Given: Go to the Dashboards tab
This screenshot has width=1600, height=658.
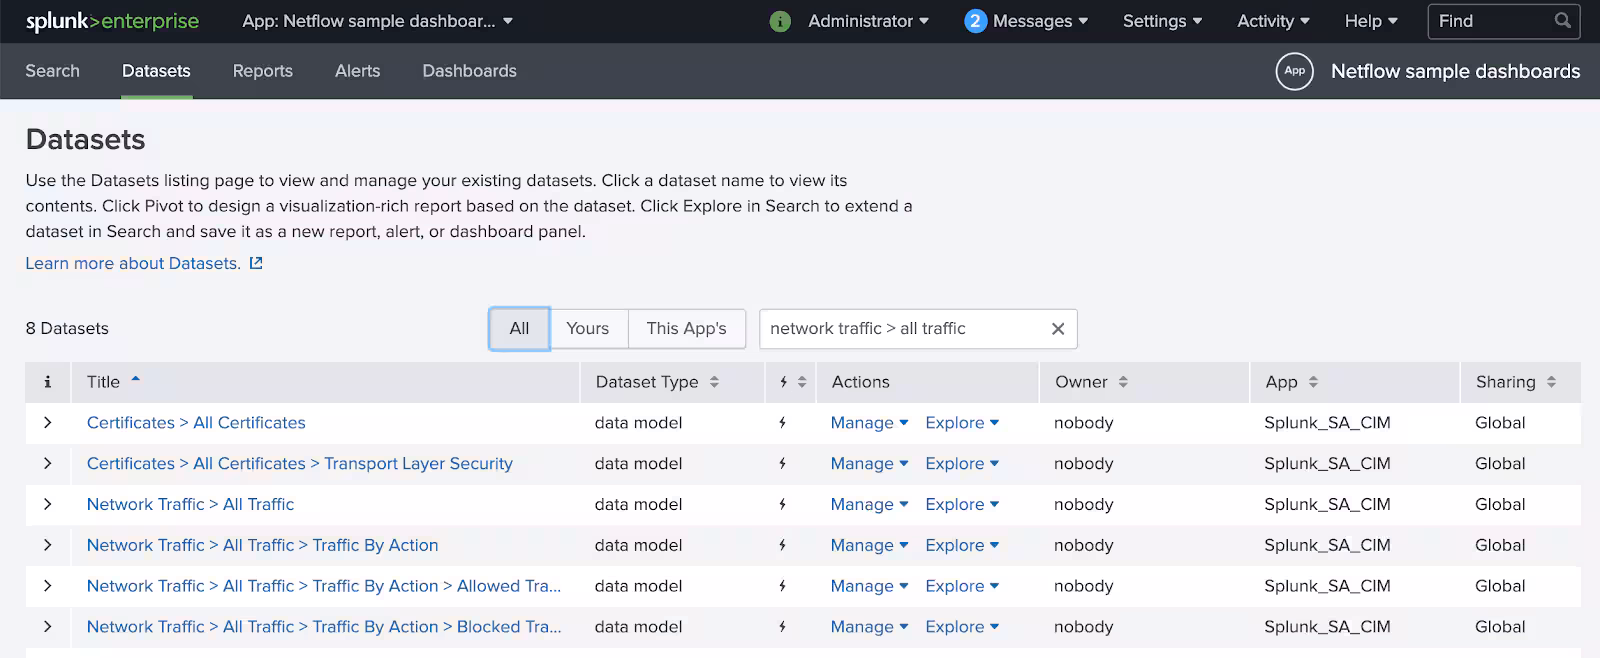Looking at the screenshot, I should coord(469,71).
